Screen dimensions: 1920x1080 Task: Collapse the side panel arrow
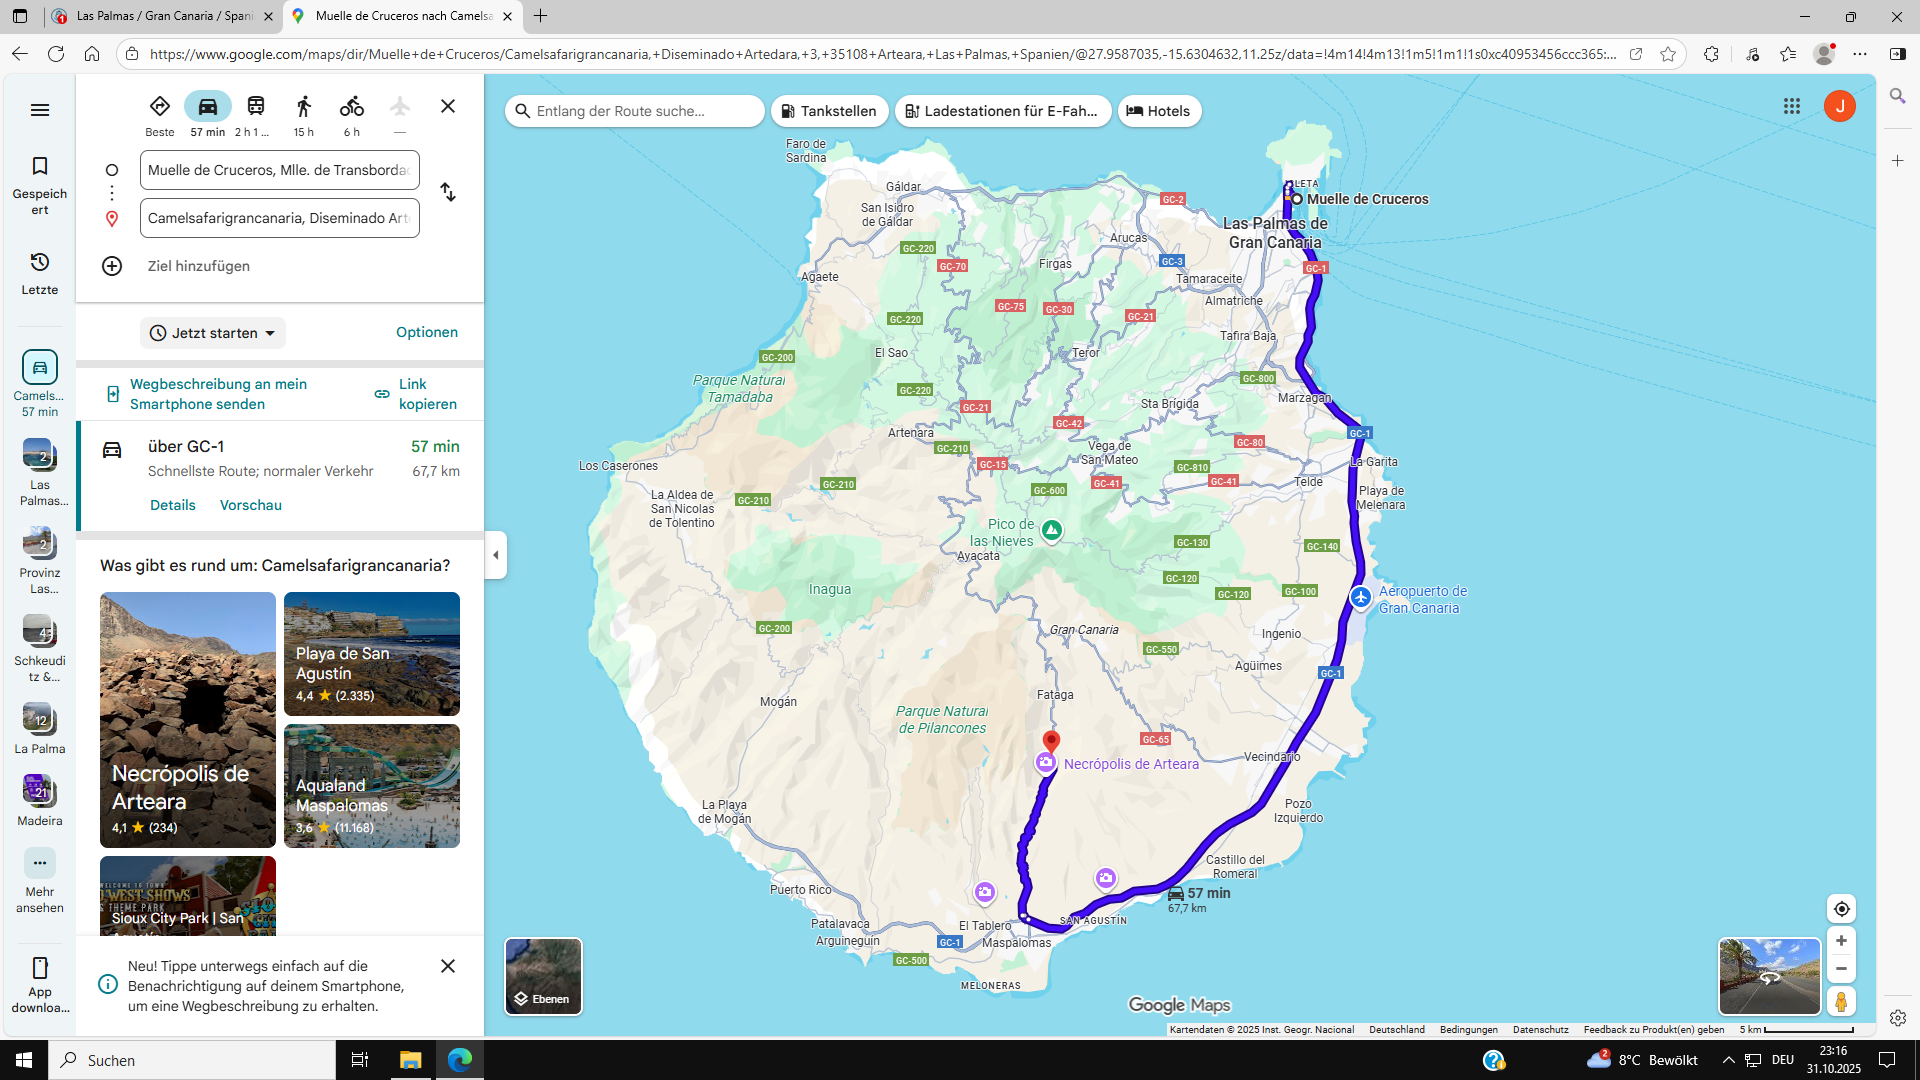496,555
